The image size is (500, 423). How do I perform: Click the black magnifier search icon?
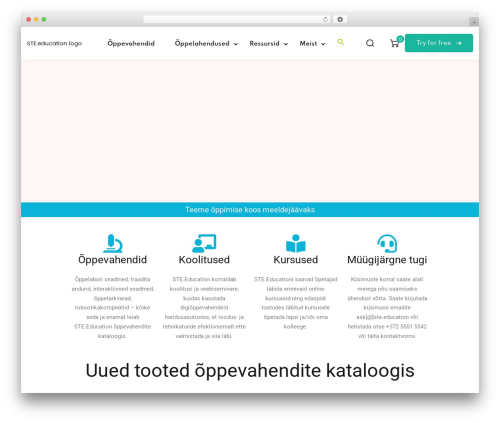pyautogui.click(x=370, y=43)
